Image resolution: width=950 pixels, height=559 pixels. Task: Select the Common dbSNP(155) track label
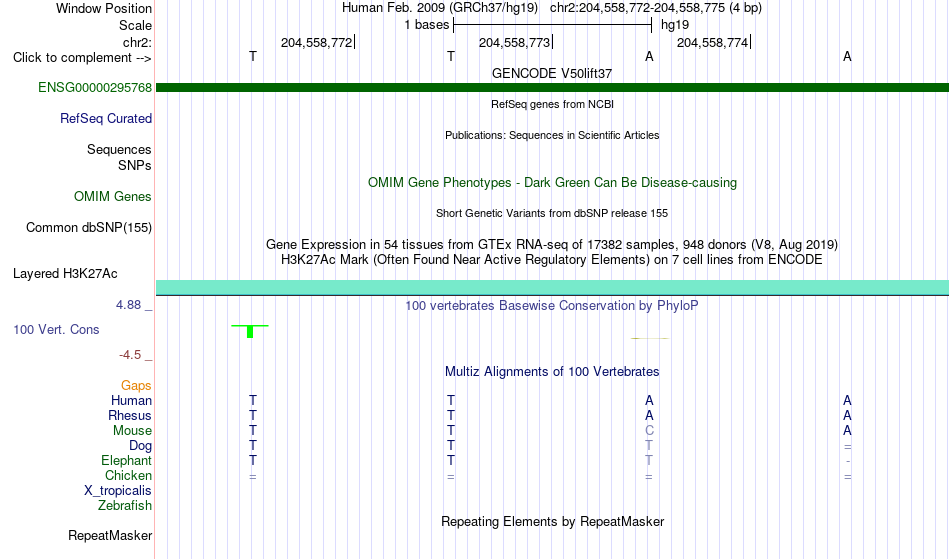[89, 228]
